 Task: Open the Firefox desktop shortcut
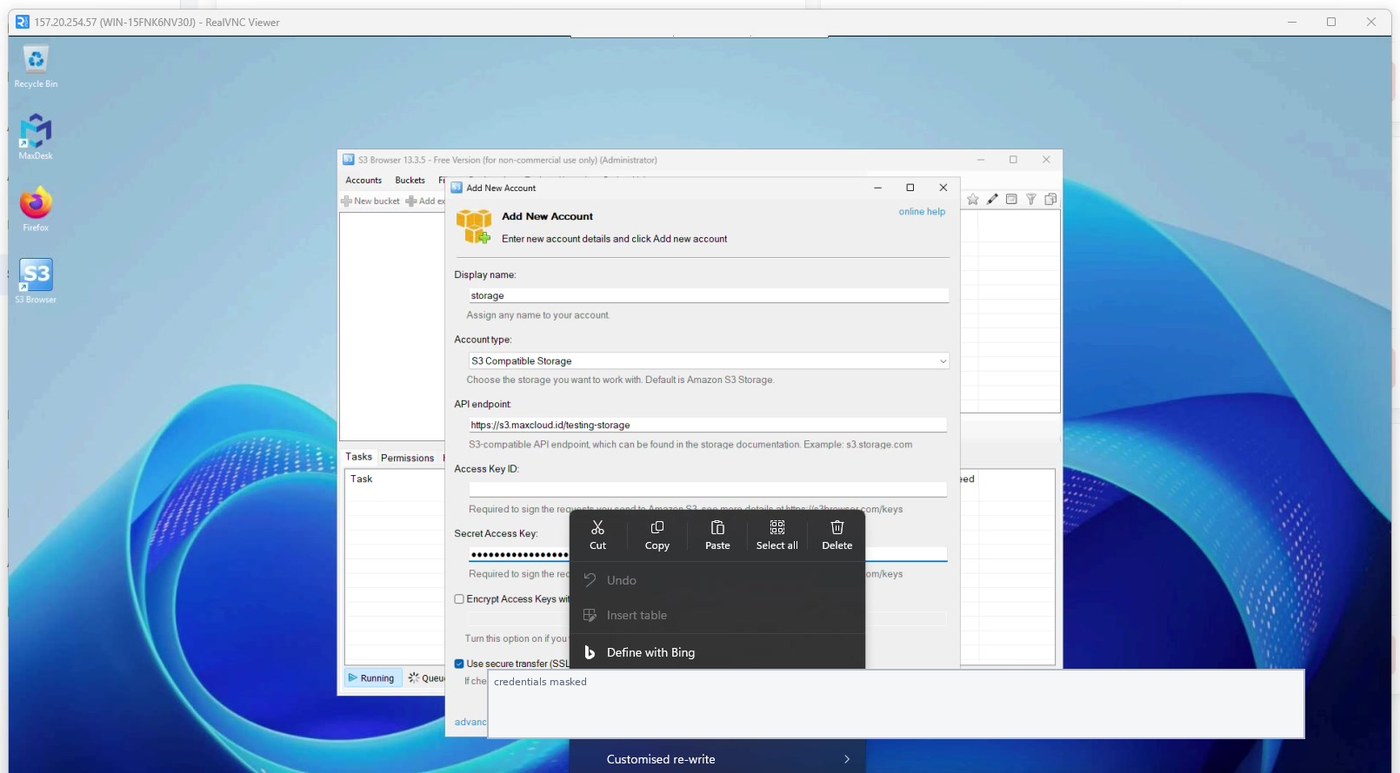pyautogui.click(x=36, y=209)
